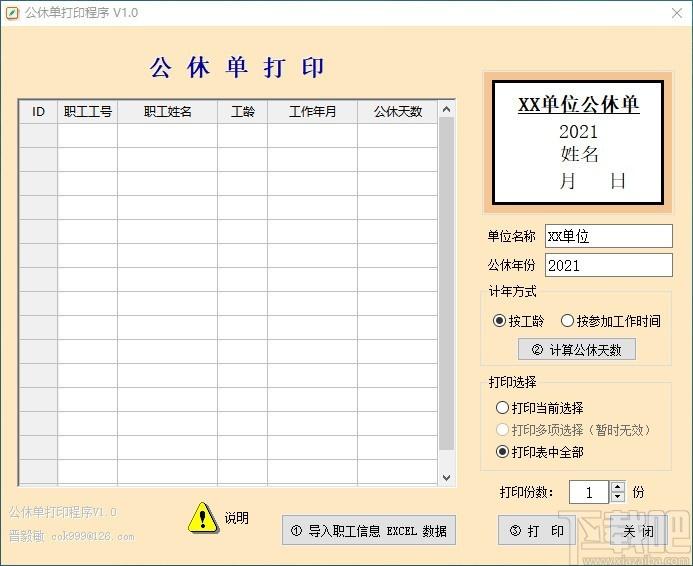
Task: Click the 关闭 button
Action: (638, 530)
